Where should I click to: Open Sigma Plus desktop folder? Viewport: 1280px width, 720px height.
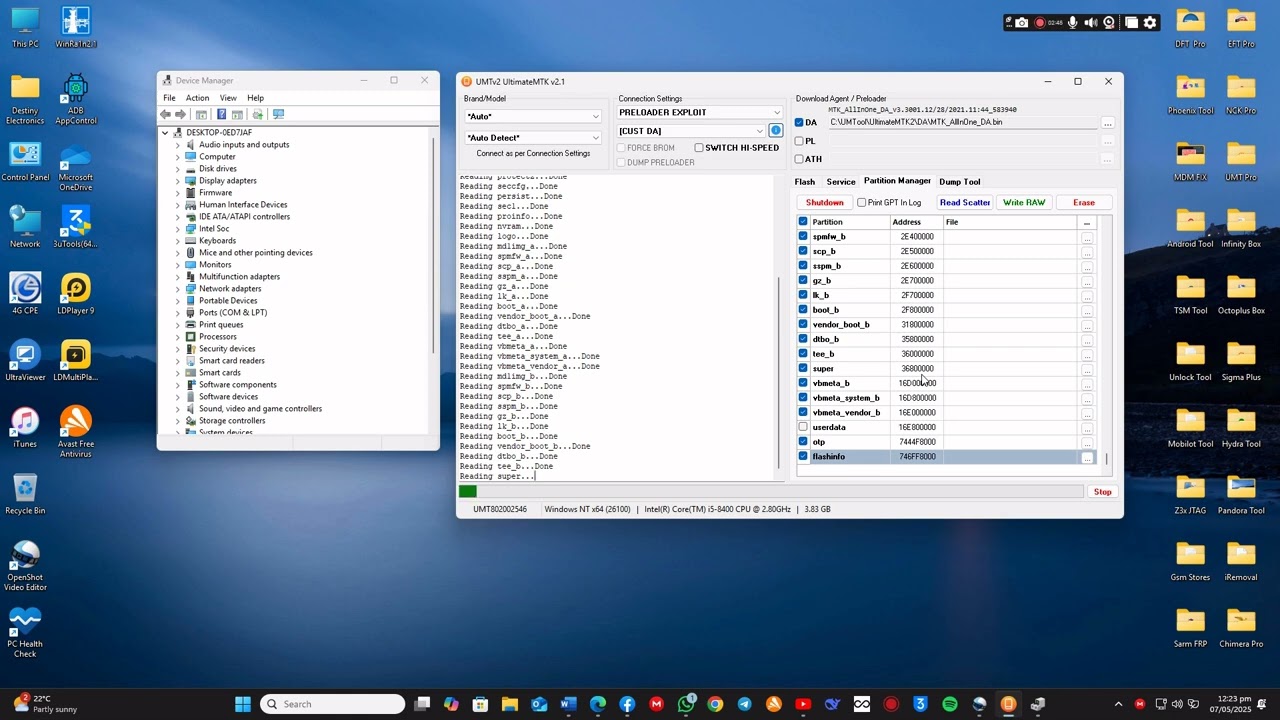click(1241, 360)
